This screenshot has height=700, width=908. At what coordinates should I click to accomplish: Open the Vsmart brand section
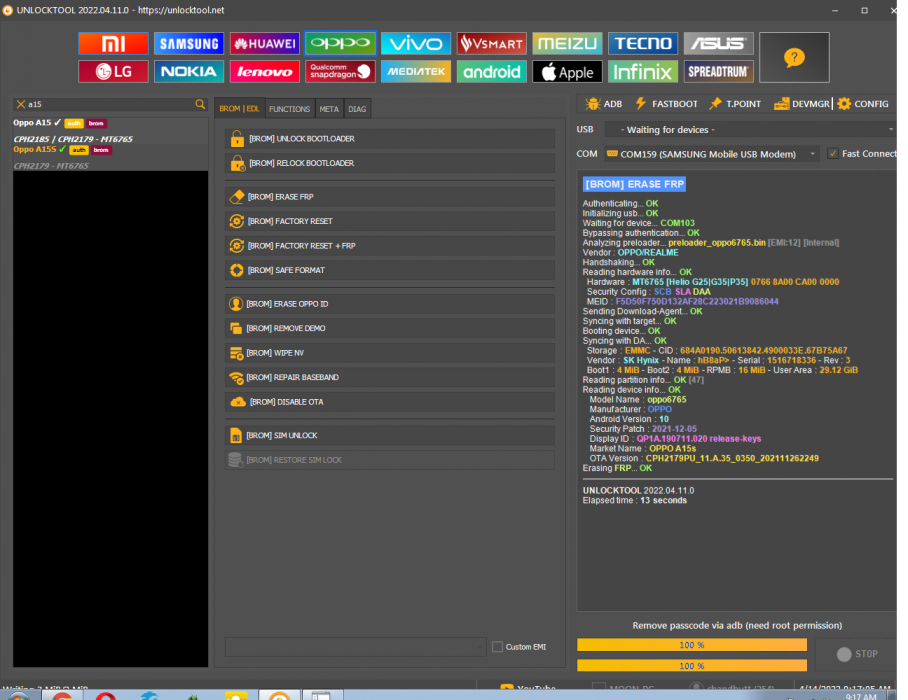tap(492, 43)
